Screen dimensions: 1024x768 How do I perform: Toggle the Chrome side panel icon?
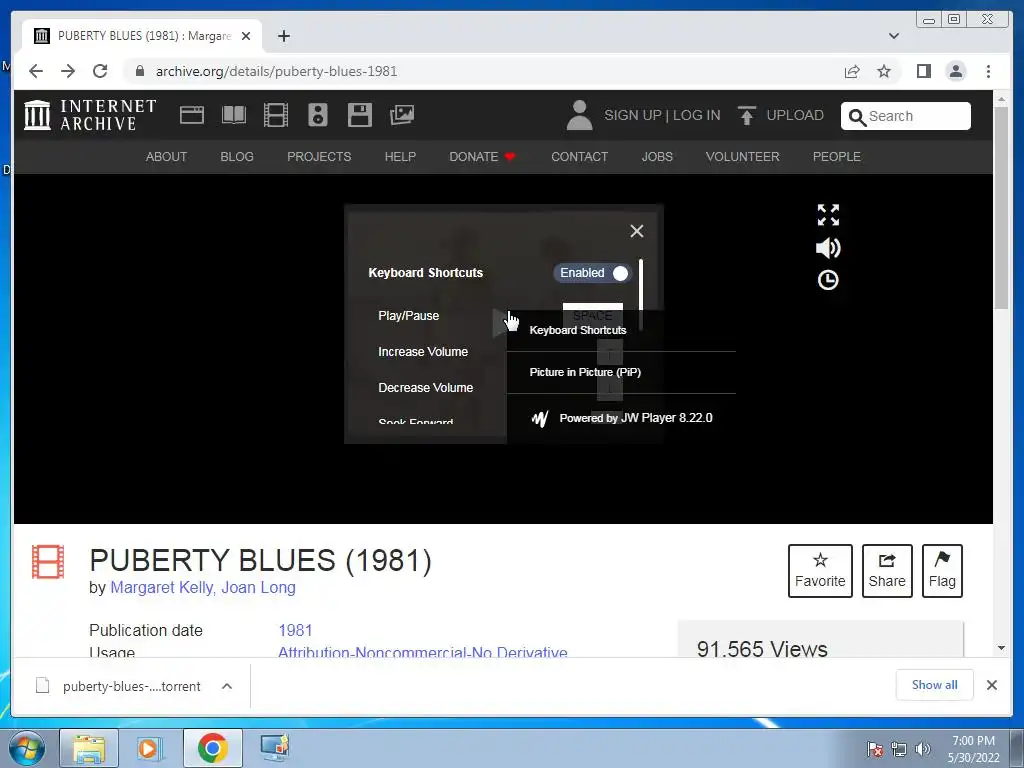click(x=923, y=71)
